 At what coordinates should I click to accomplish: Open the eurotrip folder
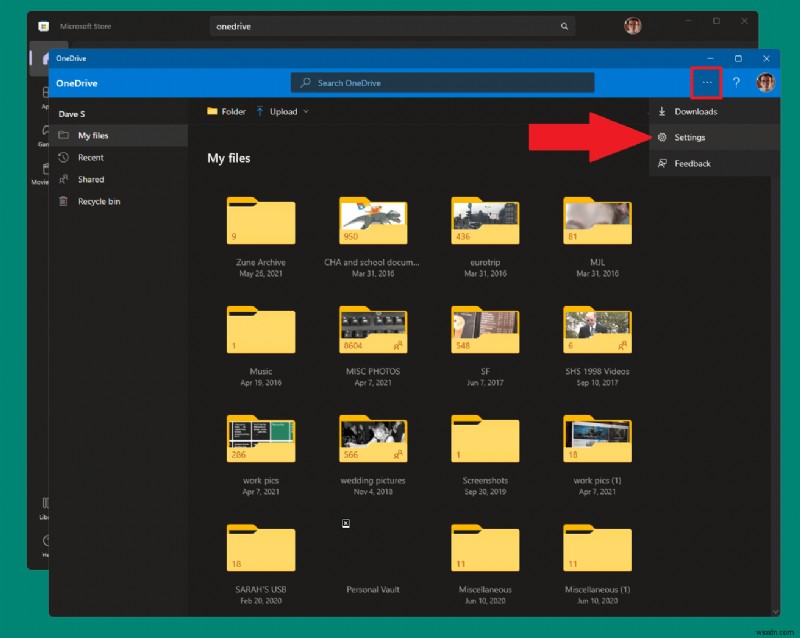(485, 222)
